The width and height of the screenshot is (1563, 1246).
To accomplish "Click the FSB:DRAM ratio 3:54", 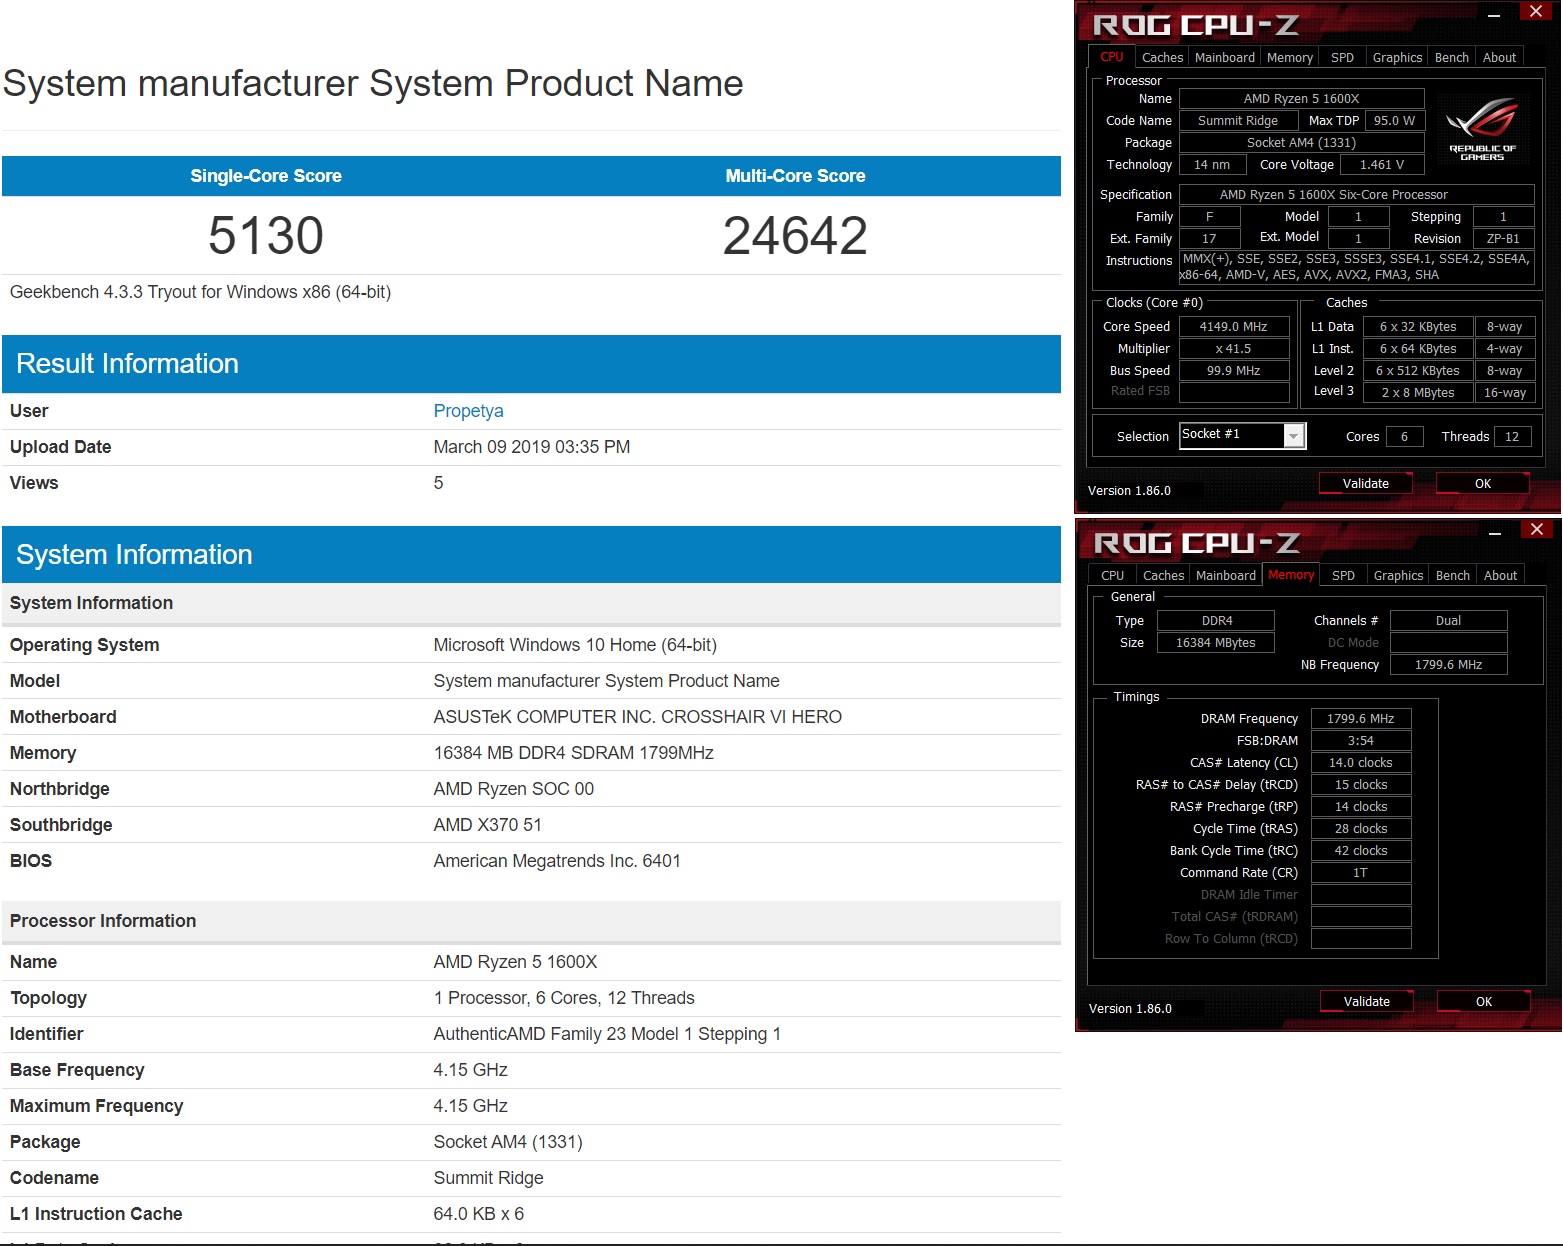I will [x=1360, y=740].
